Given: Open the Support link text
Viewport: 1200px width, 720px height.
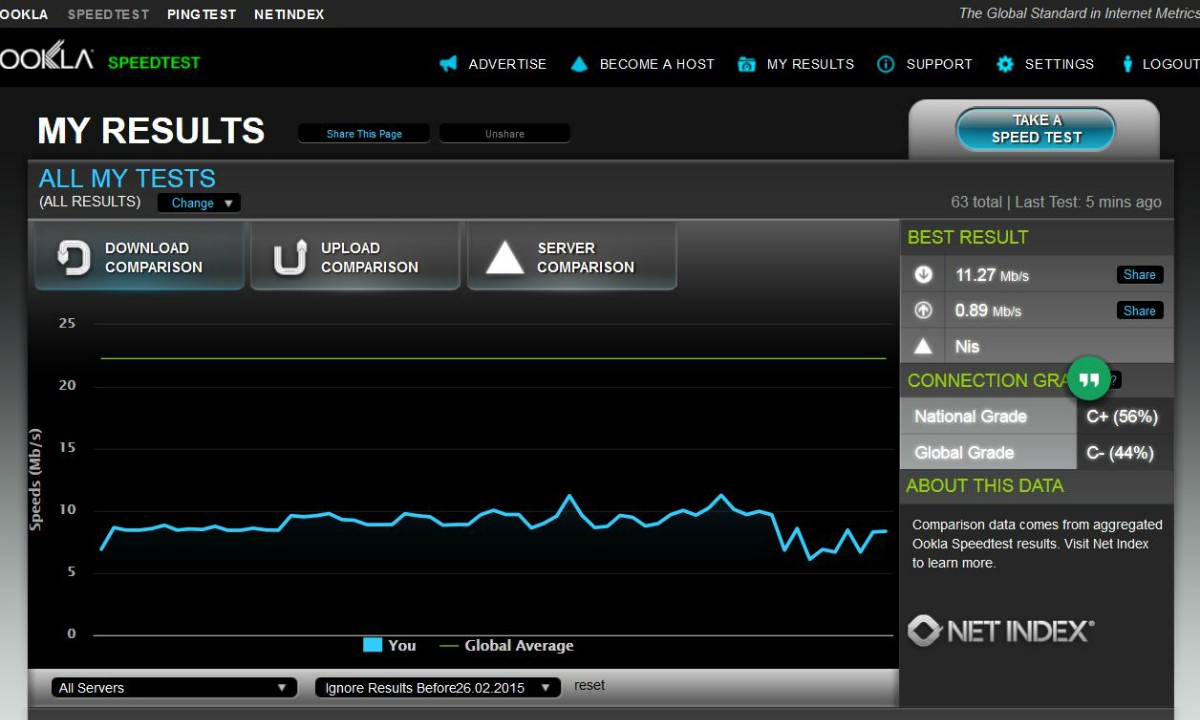Looking at the screenshot, I should pos(939,64).
